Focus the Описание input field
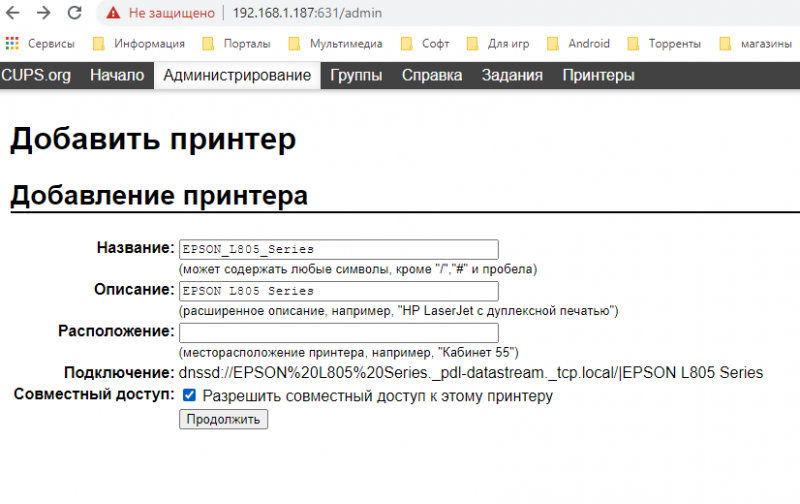This screenshot has width=800, height=504. pos(339,291)
